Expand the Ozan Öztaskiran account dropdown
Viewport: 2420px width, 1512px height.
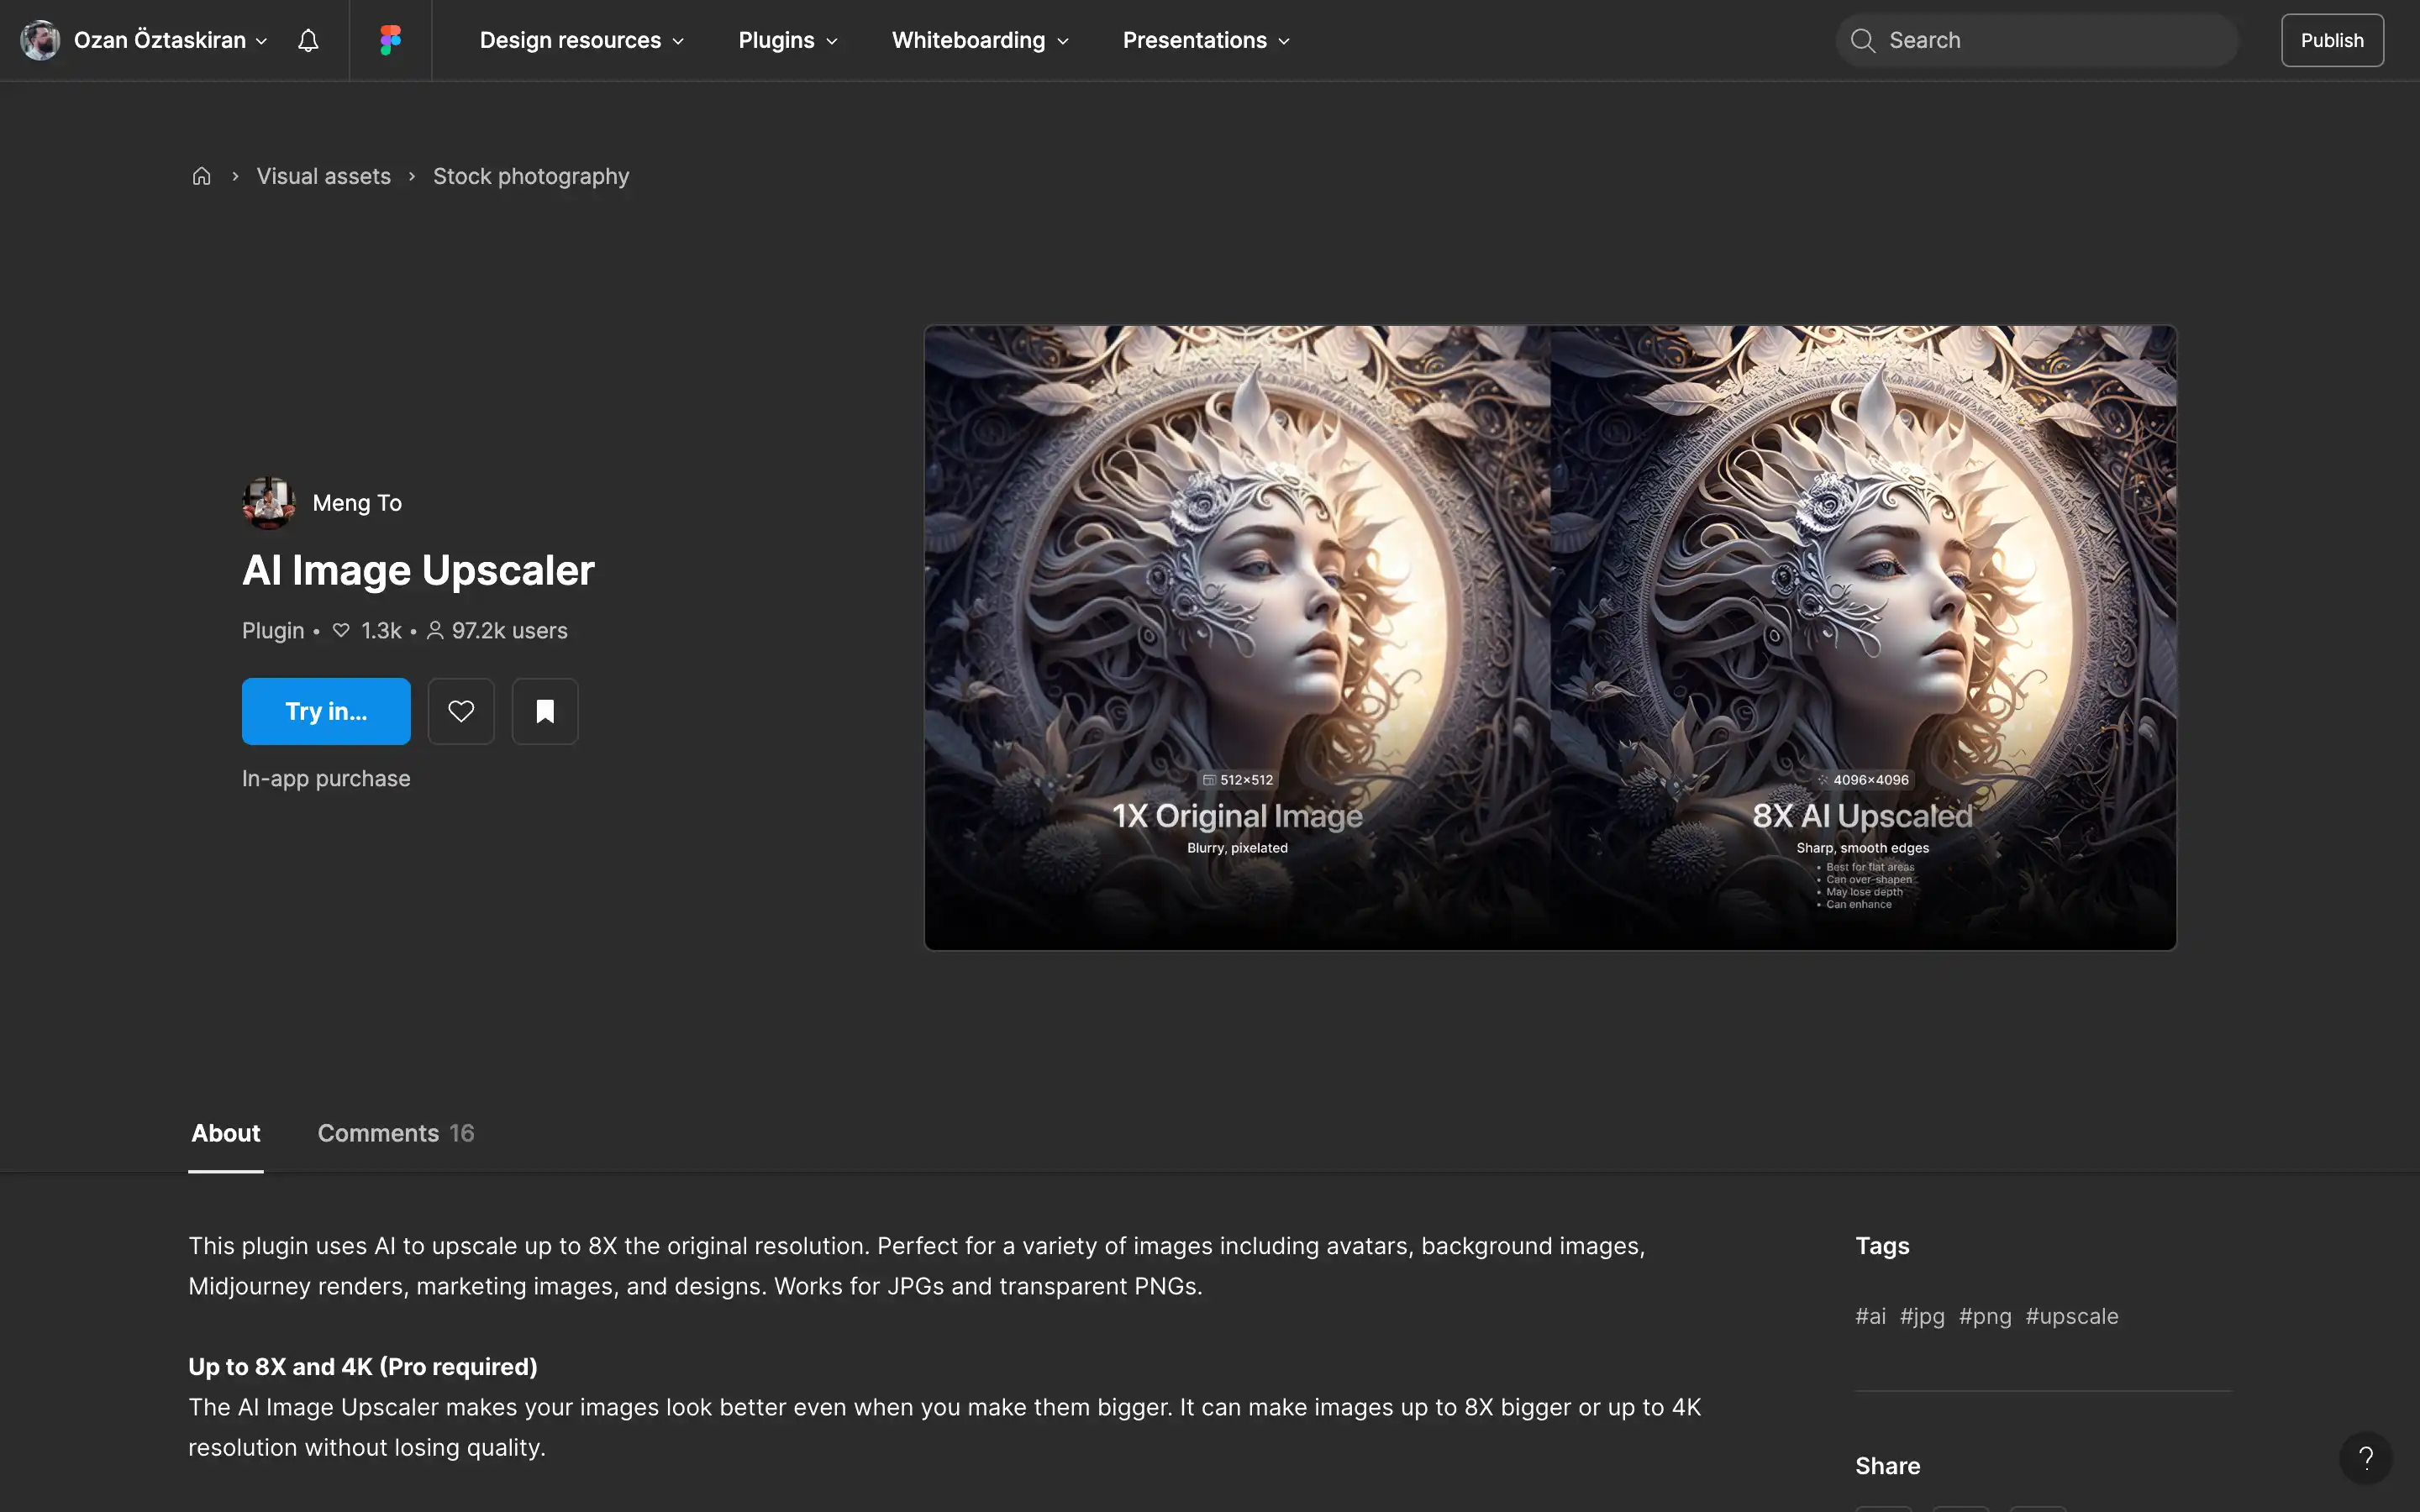click(170, 40)
